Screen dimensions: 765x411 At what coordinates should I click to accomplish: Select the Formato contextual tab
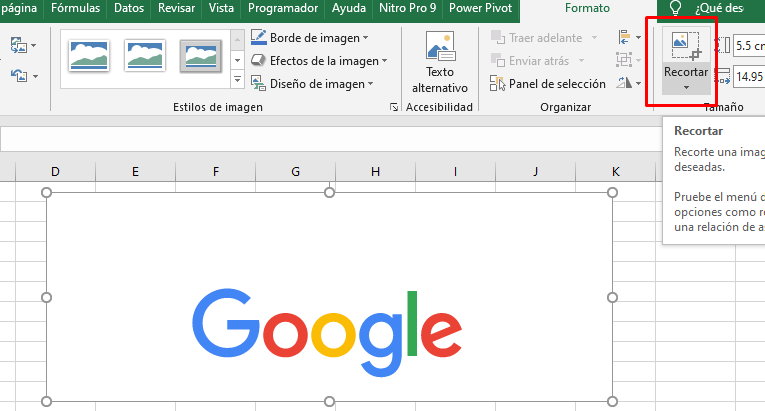click(x=587, y=8)
